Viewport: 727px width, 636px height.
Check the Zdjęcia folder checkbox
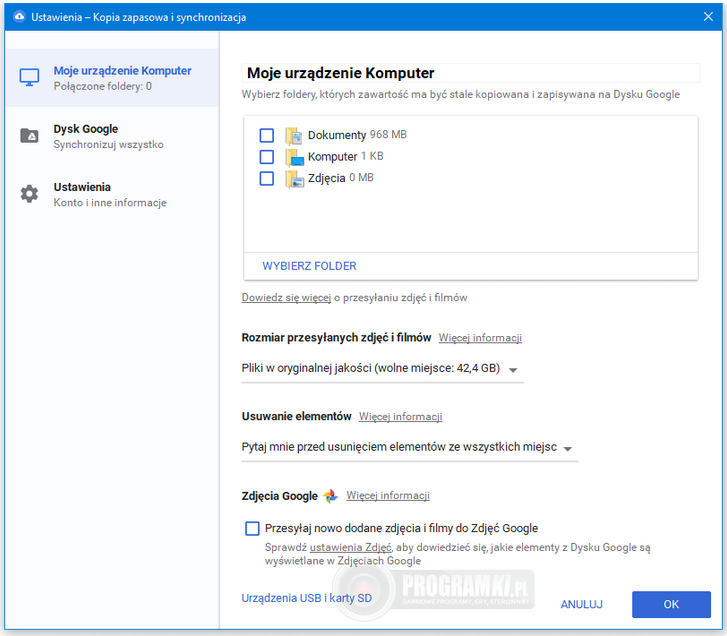click(x=267, y=178)
